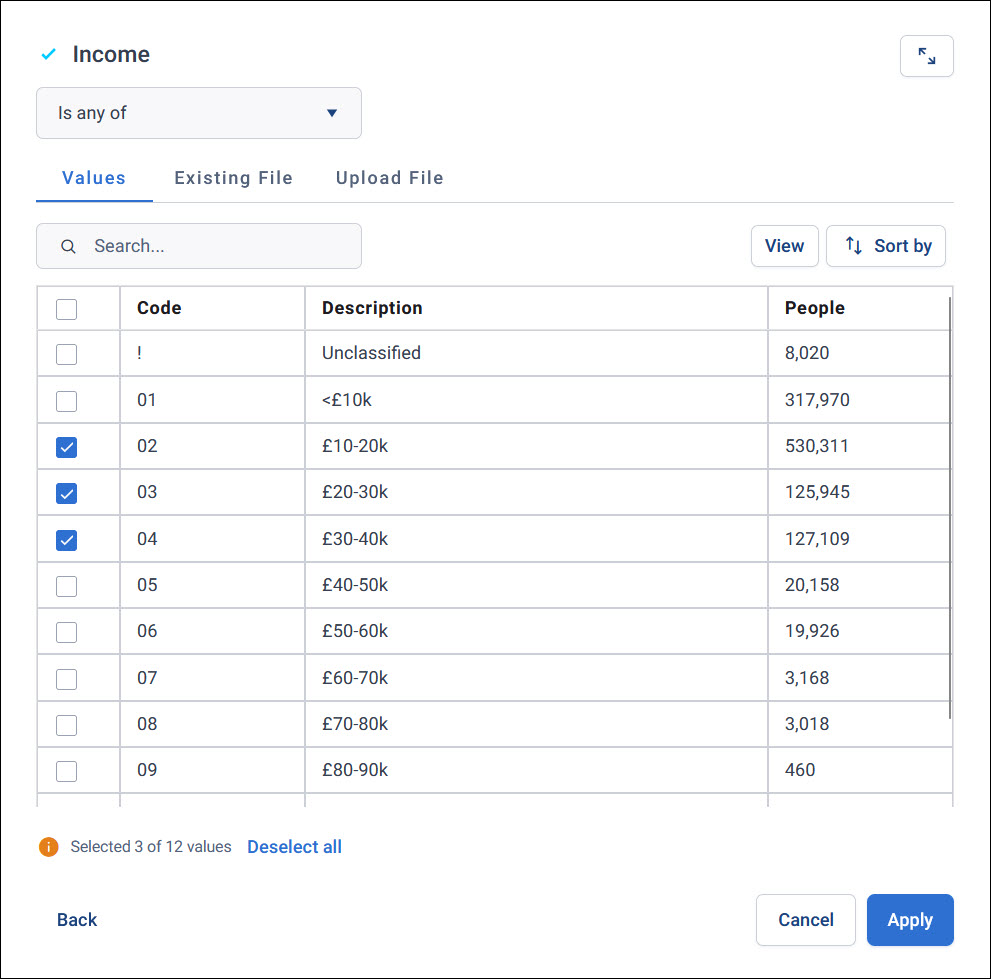Click the people count 460
The image size is (991, 979).
pyautogui.click(x=800, y=770)
